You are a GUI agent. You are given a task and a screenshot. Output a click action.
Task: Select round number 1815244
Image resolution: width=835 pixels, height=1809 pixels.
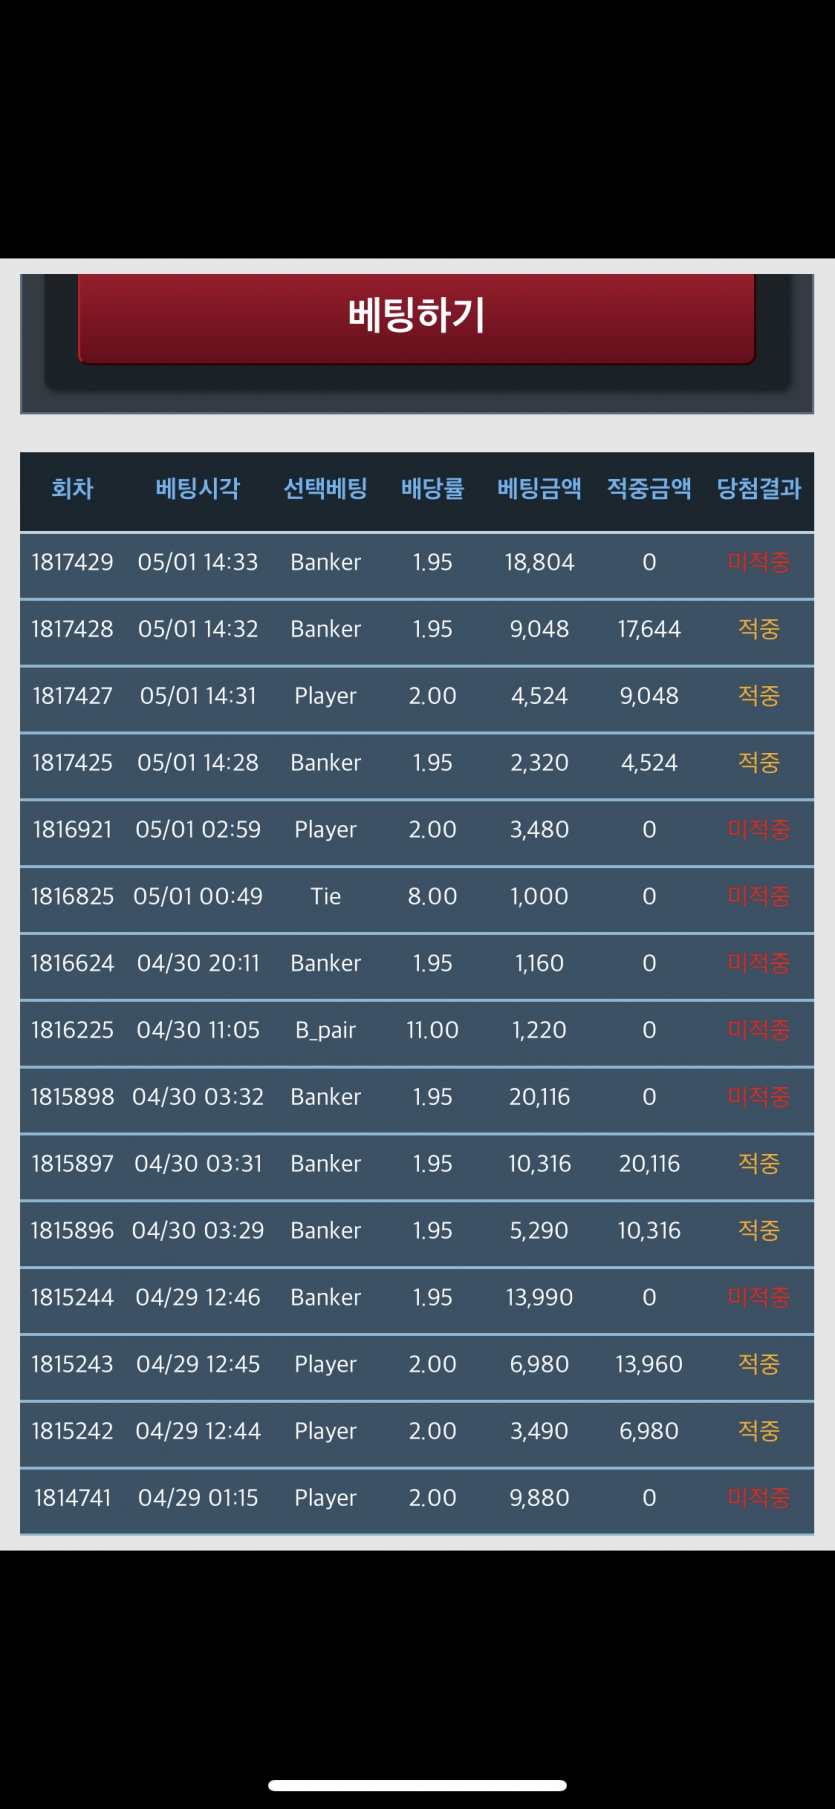(72, 1298)
